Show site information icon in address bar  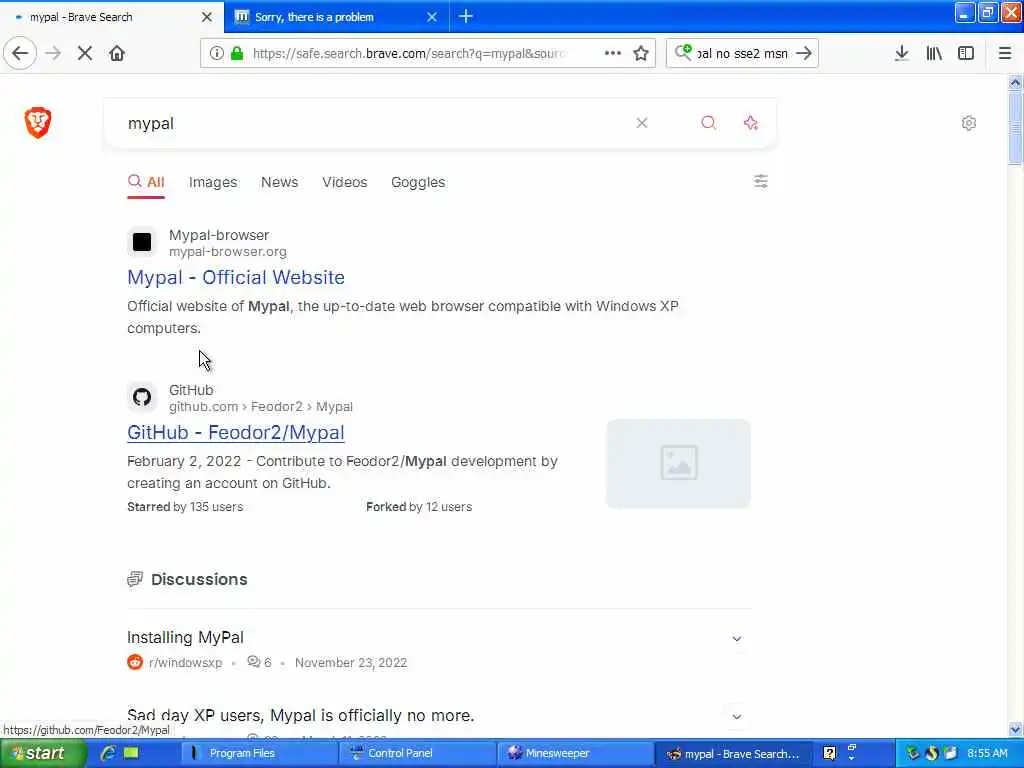(216, 53)
